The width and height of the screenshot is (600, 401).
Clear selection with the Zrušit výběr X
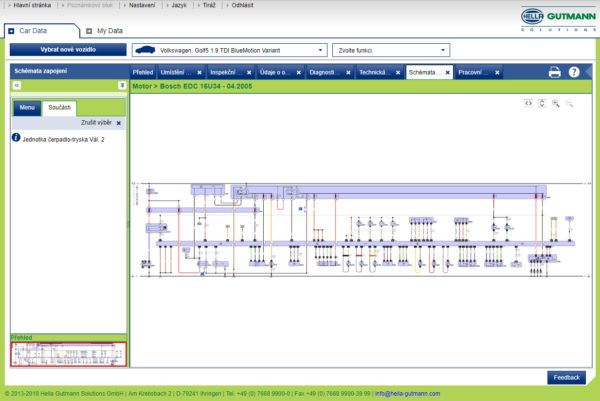click(119, 123)
